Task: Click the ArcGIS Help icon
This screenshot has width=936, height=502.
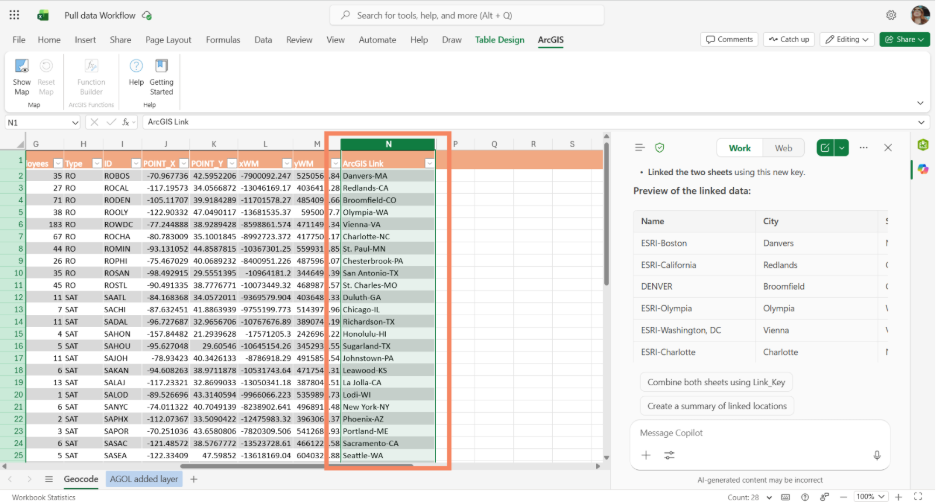Action: coord(136,73)
